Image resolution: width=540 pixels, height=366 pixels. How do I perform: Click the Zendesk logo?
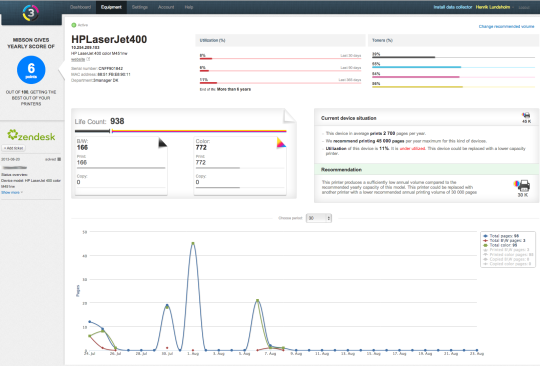[x=31, y=135]
